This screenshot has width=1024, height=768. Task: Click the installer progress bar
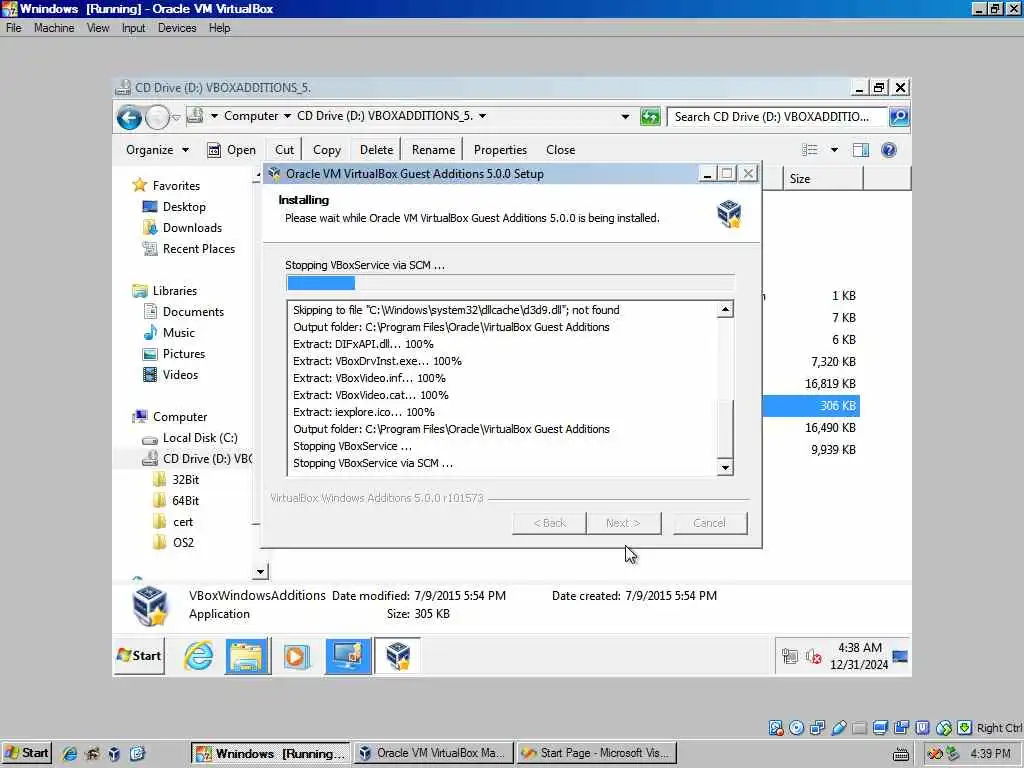(510, 283)
